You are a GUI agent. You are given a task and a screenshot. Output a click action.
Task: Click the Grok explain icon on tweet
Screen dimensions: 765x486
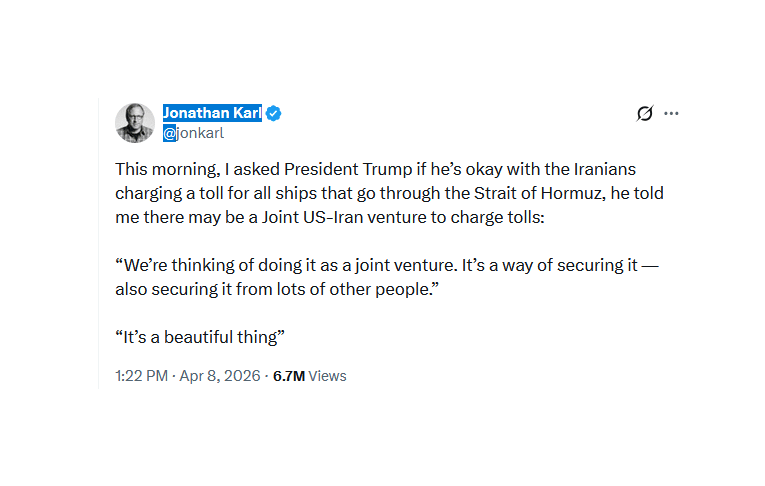pos(645,114)
